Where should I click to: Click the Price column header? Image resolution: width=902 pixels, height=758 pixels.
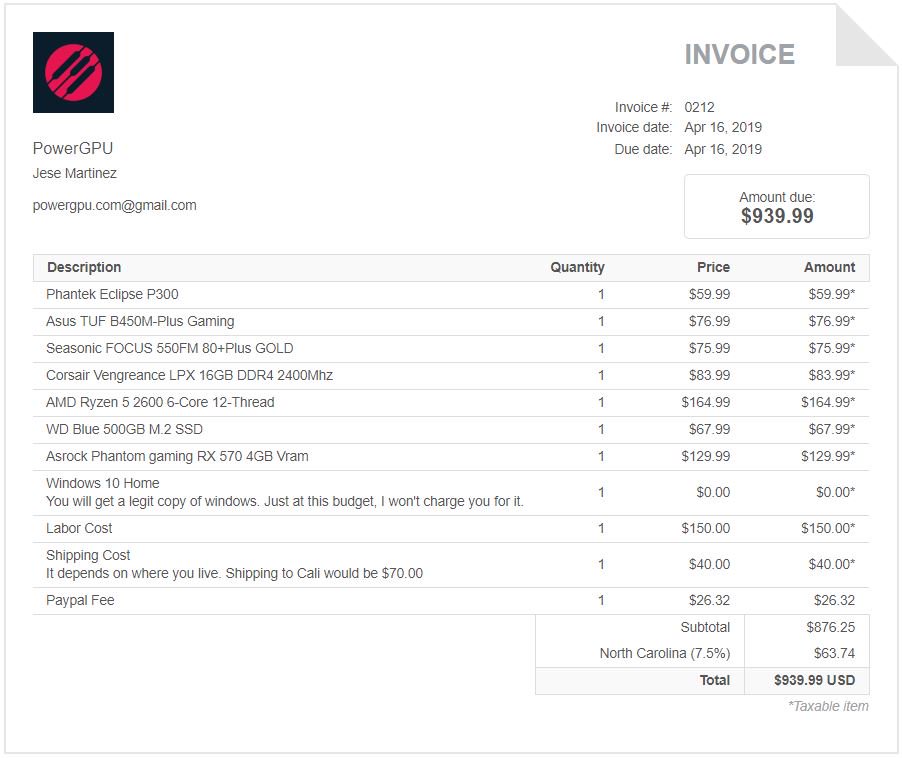(713, 267)
